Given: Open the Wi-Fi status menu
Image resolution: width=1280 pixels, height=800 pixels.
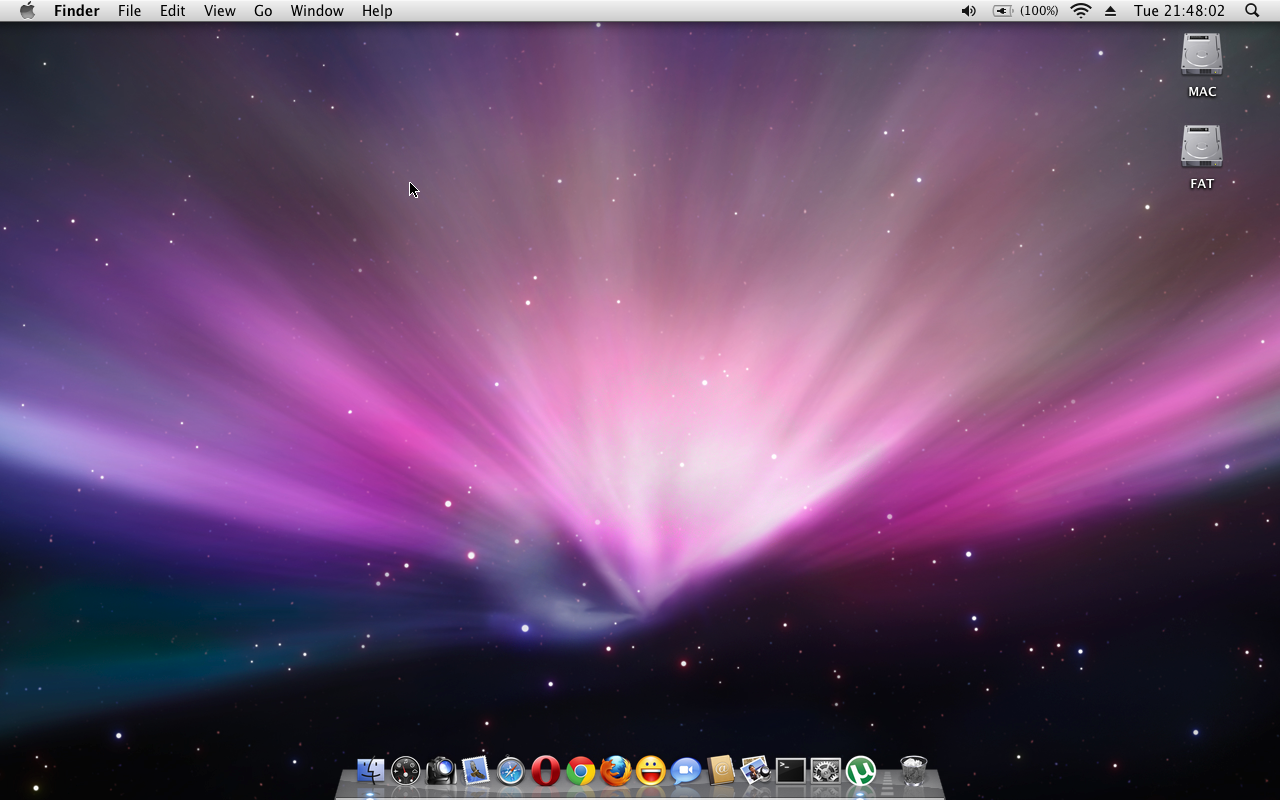Looking at the screenshot, I should tap(1081, 11).
